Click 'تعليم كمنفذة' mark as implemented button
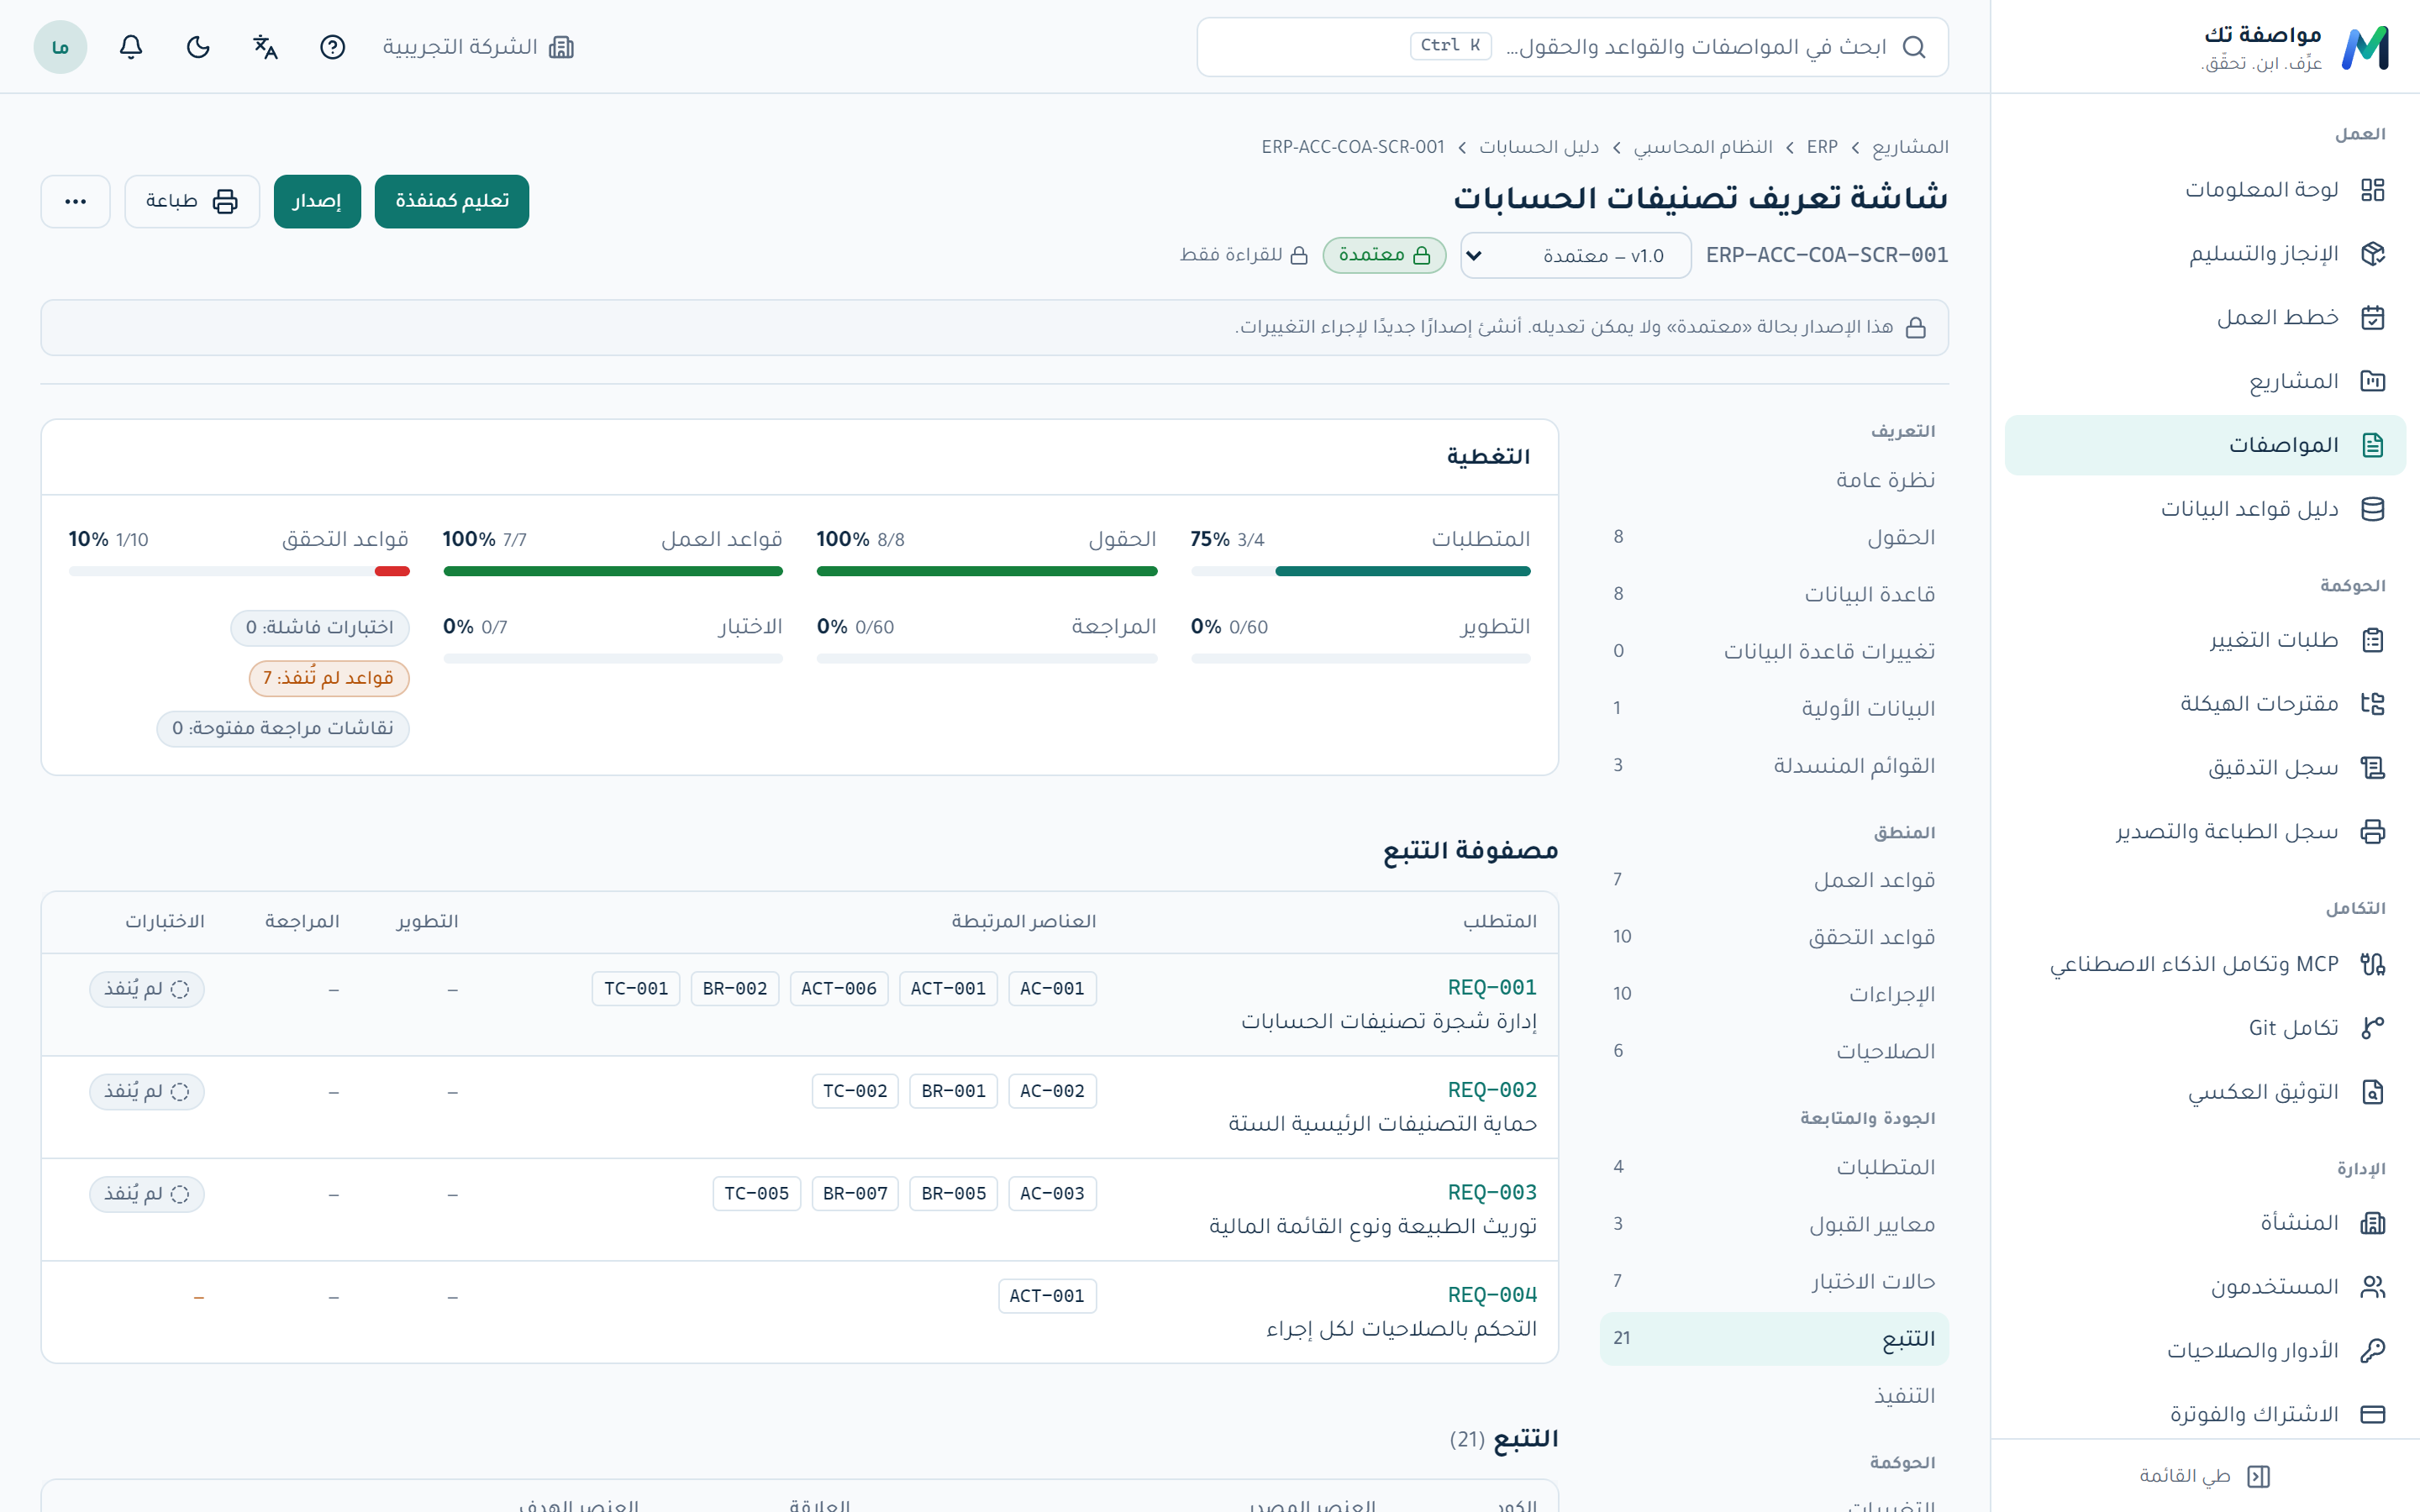The width and height of the screenshot is (2420, 1512). 452,201
